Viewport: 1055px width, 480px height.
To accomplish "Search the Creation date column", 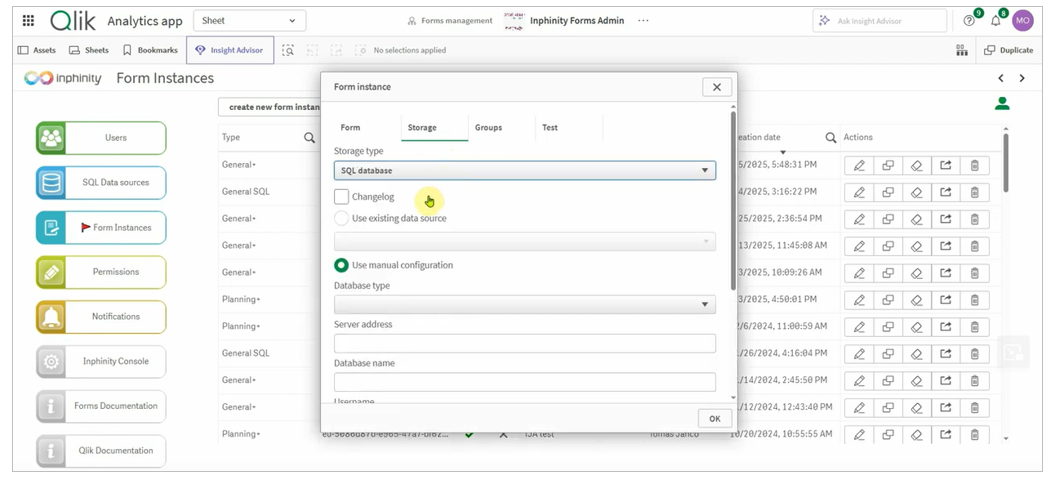I will click(x=831, y=137).
